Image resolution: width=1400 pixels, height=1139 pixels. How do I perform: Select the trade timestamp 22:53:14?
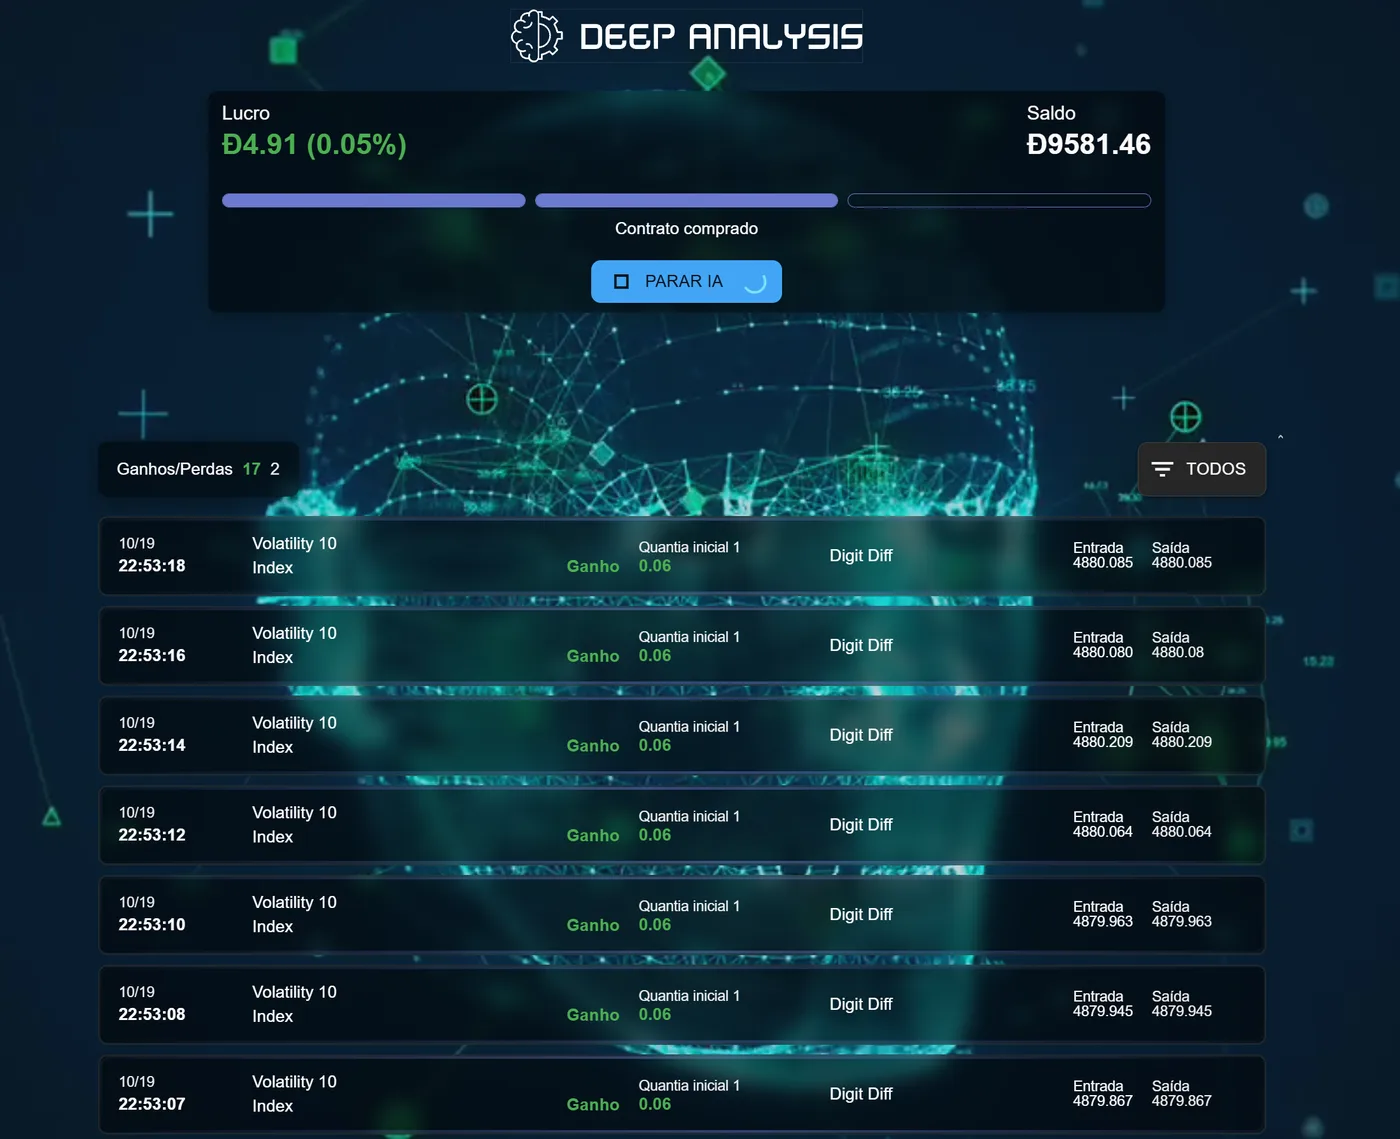[x=152, y=746]
